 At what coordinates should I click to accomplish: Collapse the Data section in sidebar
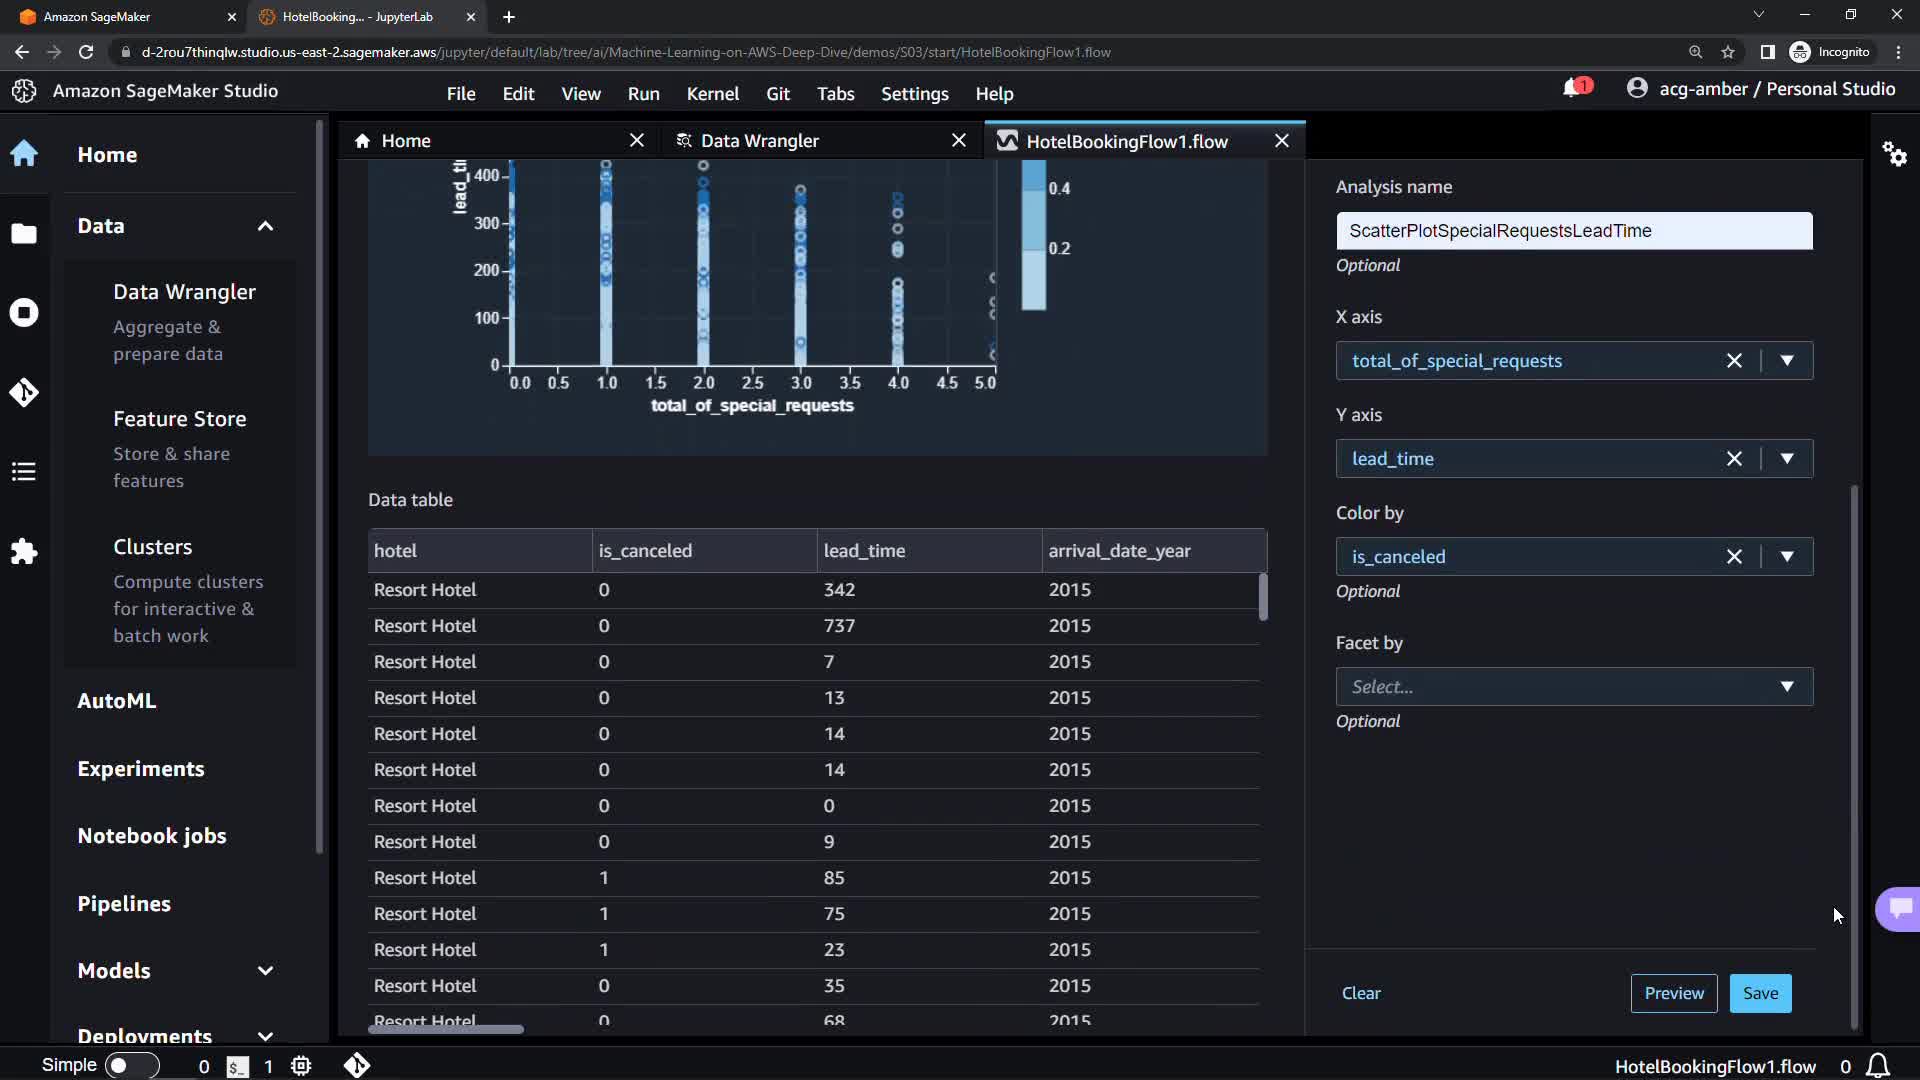[265, 226]
